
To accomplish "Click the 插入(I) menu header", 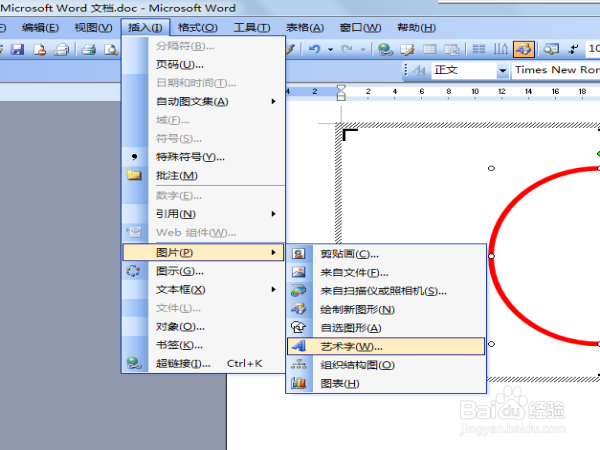I will tap(145, 28).
